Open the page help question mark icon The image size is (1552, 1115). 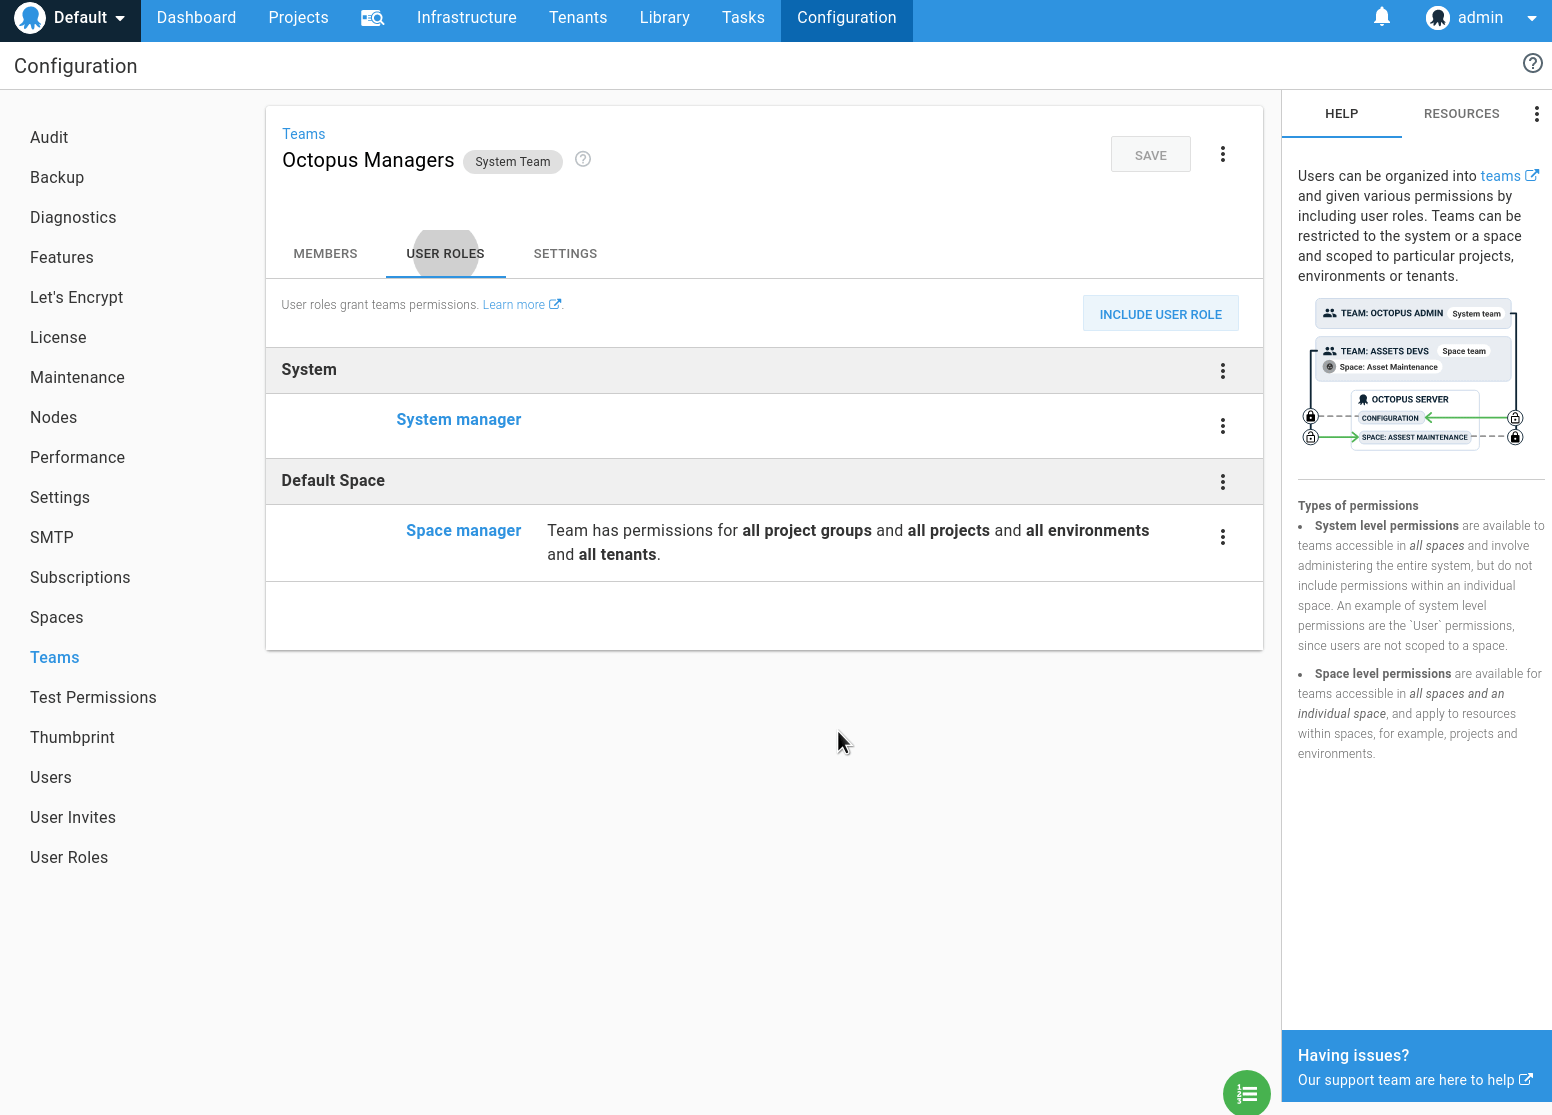click(1532, 63)
